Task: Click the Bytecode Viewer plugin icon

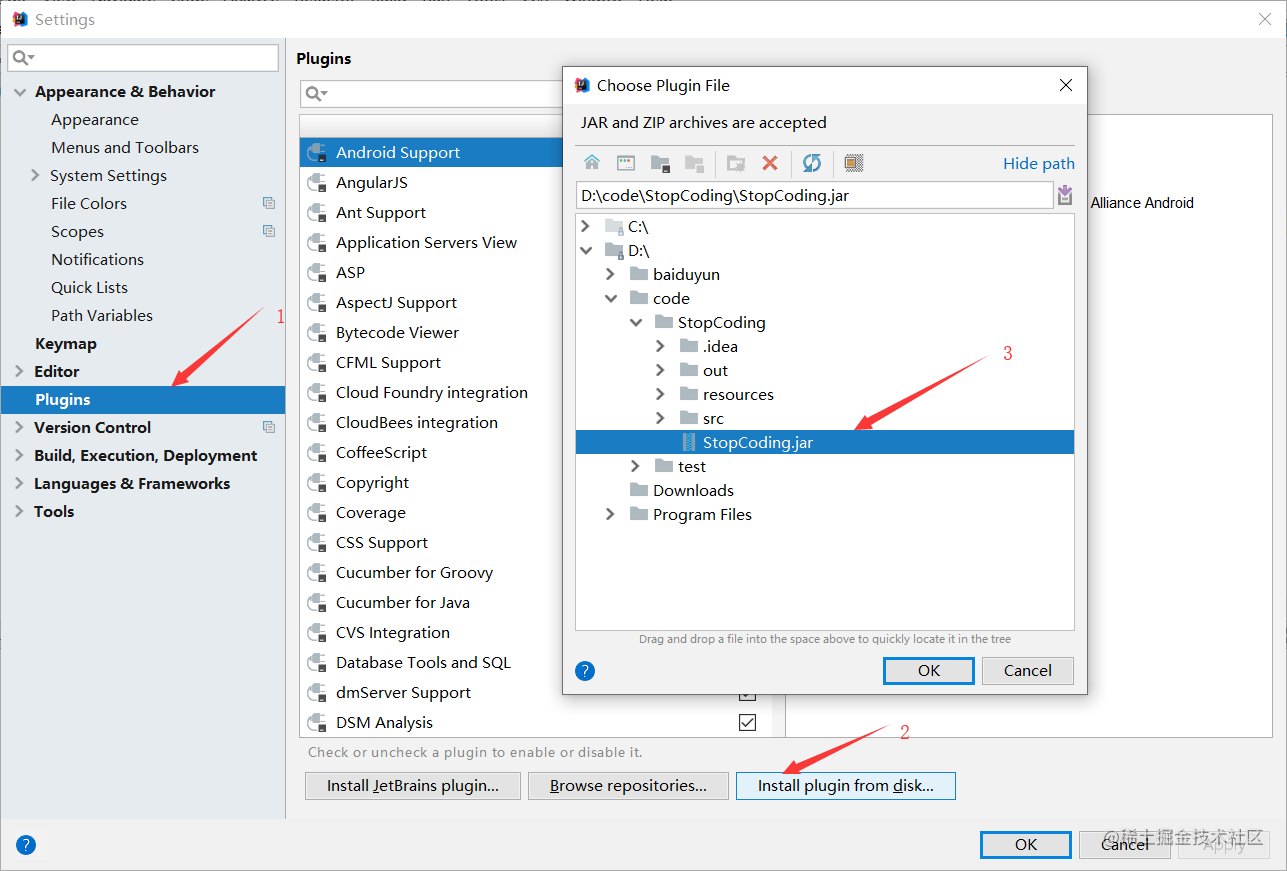Action: (318, 333)
